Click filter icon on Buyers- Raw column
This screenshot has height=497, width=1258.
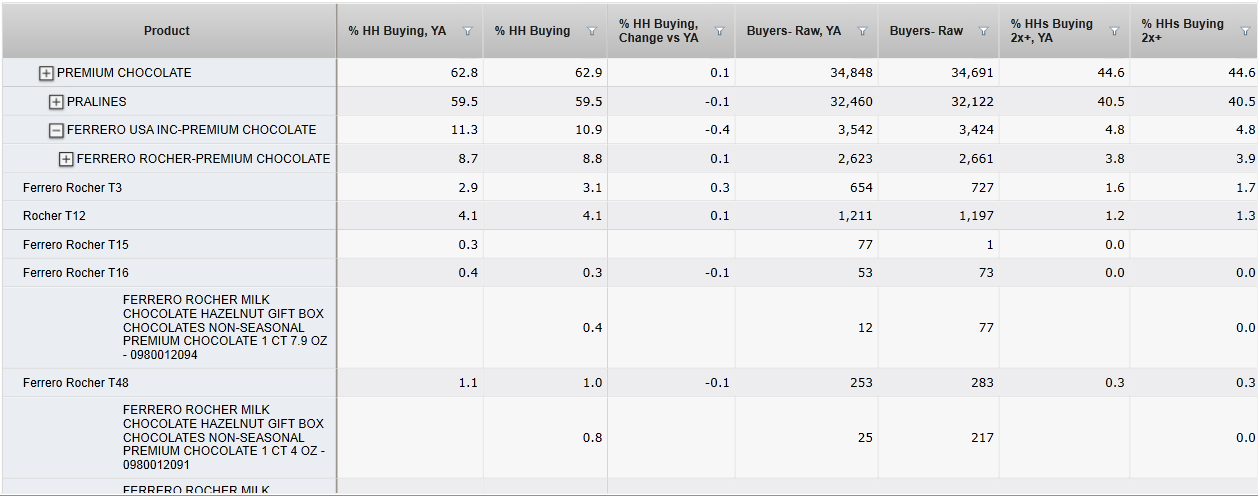pyautogui.click(x=983, y=32)
